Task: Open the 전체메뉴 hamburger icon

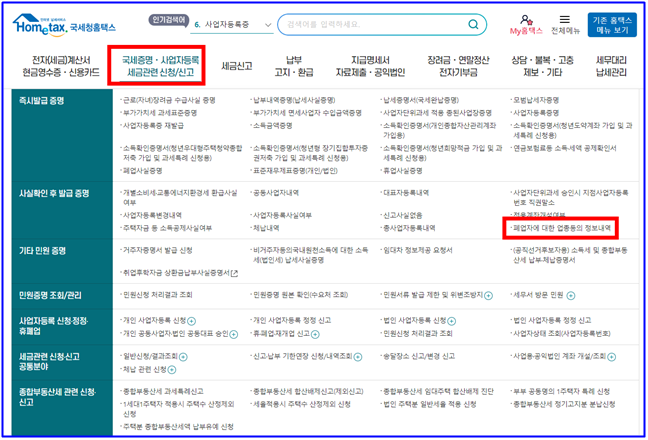Action: pos(565,19)
